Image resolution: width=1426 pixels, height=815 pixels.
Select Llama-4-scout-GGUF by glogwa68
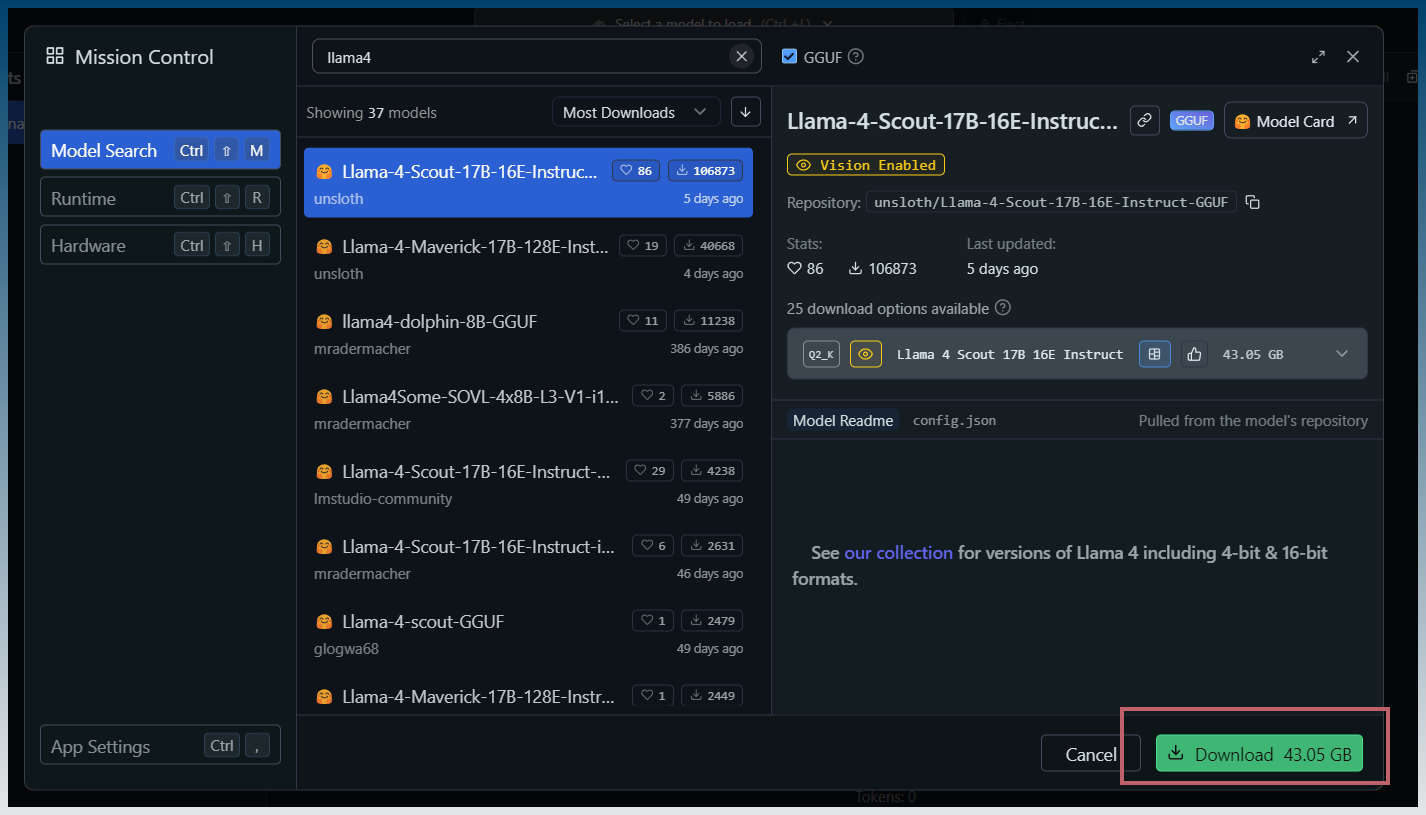[528, 633]
